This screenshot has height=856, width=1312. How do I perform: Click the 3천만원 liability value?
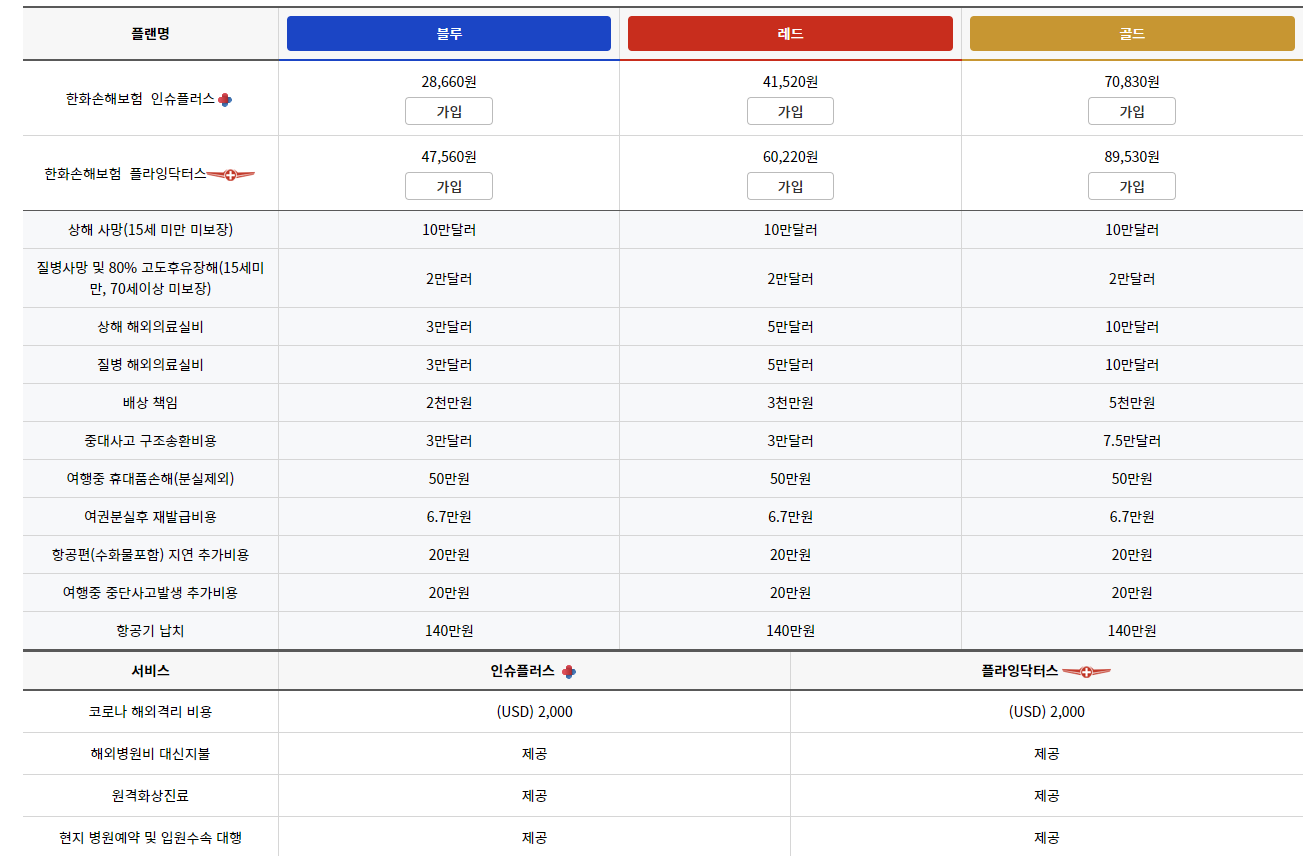790,402
